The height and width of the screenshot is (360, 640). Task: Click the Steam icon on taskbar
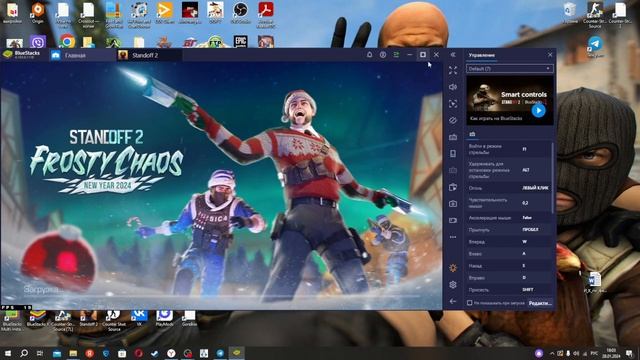pyautogui.click(x=155, y=353)
